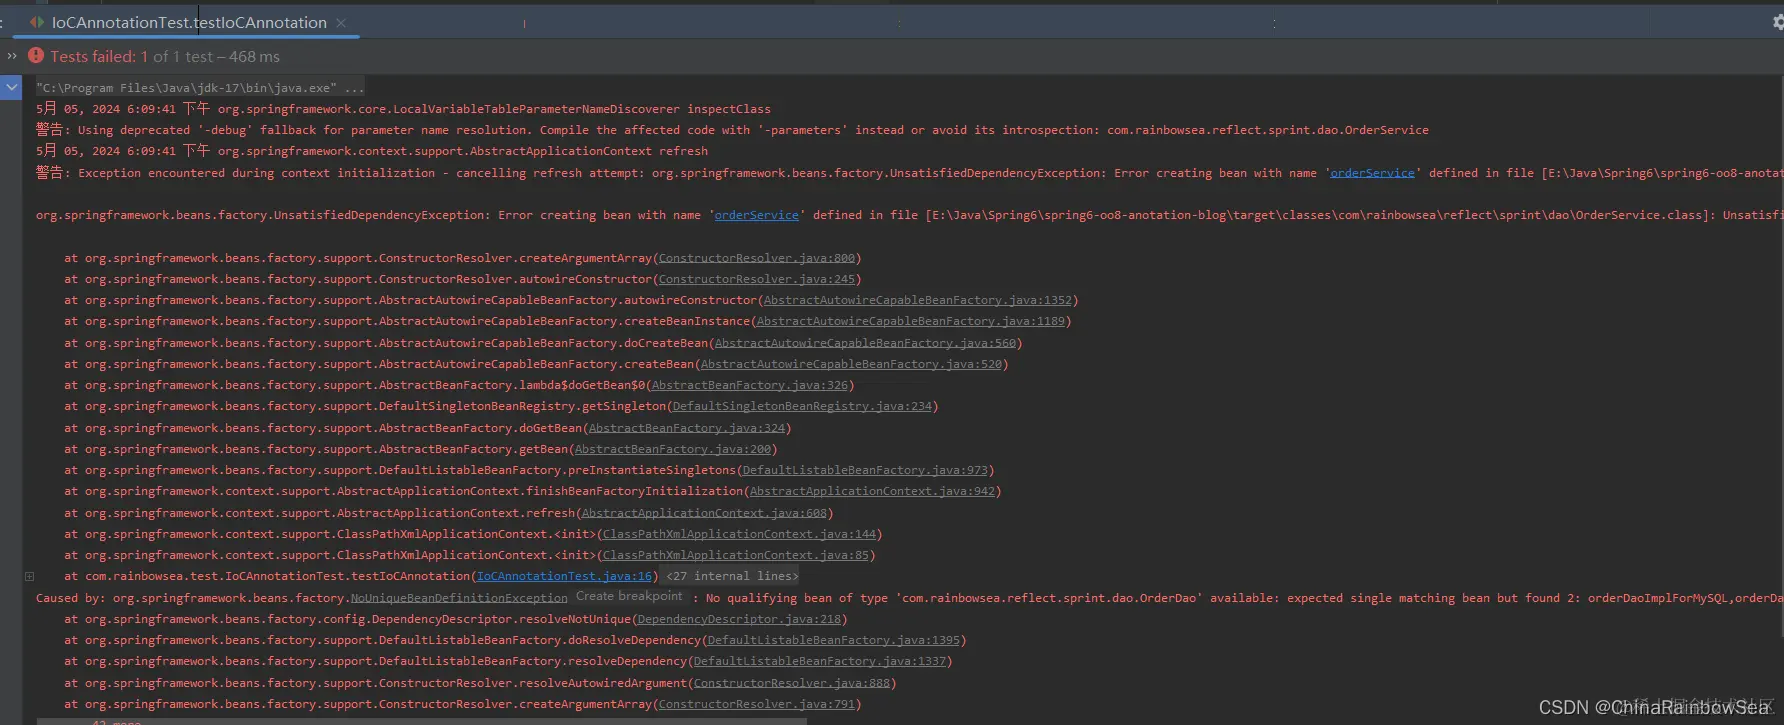Open link ClassPathXmlApplicationContext.java:144
This screenshot has height=725, width=1784.
point(739,534)
